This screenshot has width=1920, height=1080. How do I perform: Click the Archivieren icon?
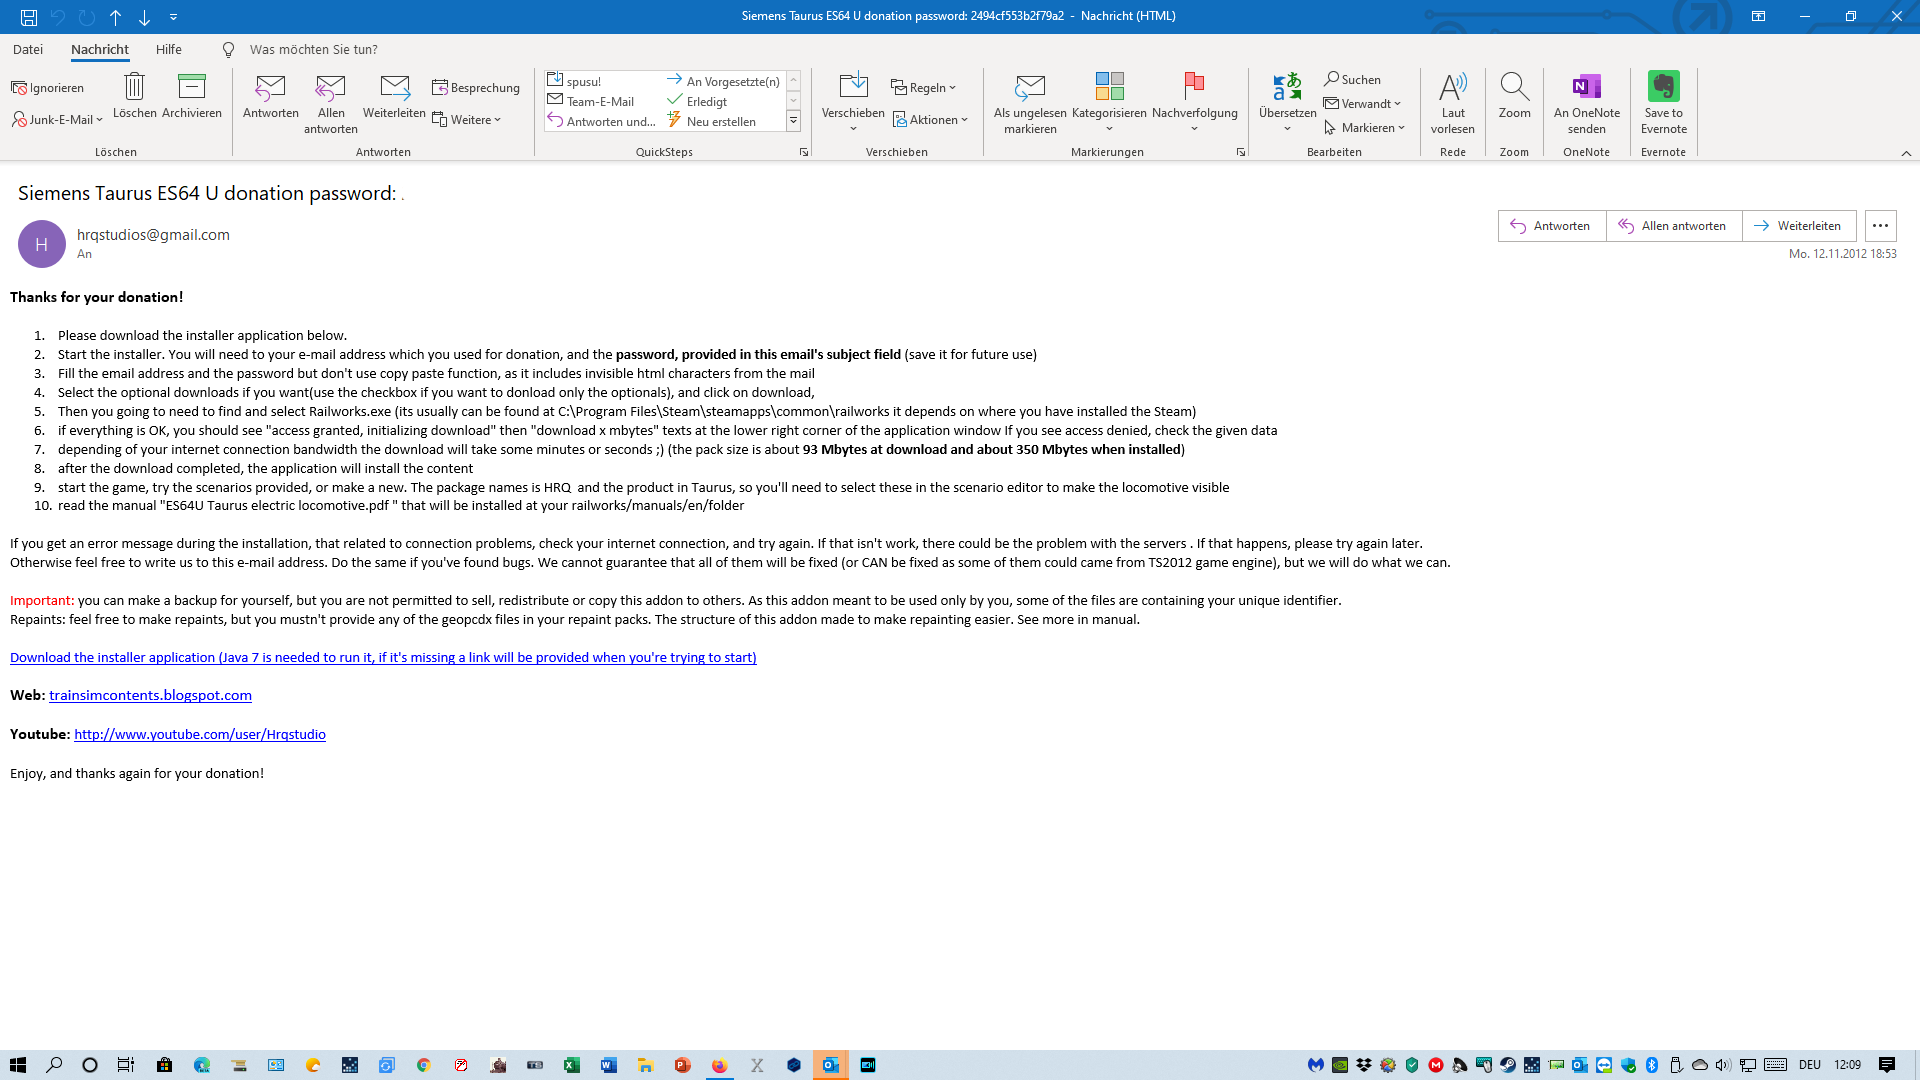click(191, 87)
